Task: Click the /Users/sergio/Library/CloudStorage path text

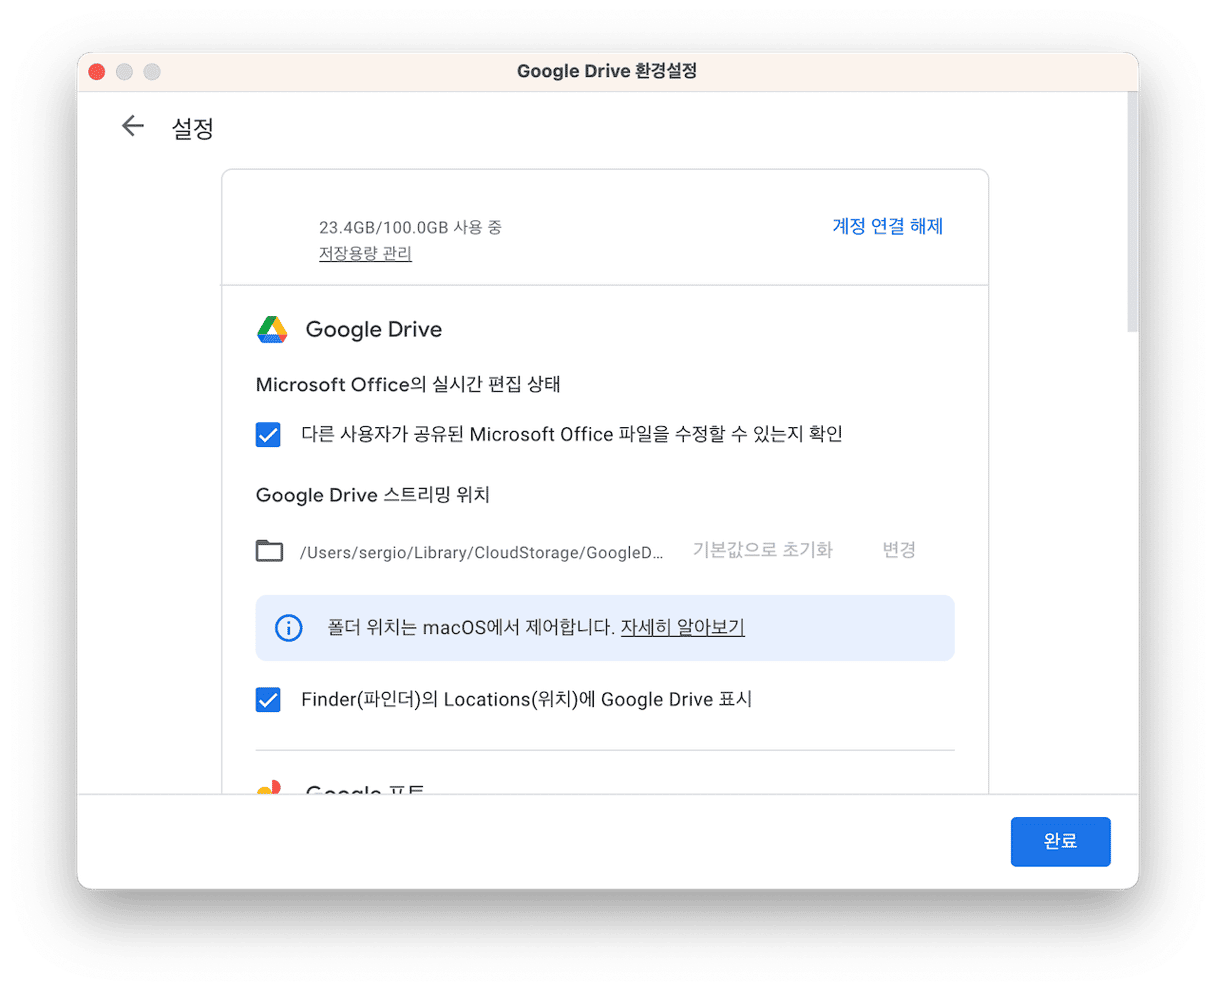Action: click(481, 552)
